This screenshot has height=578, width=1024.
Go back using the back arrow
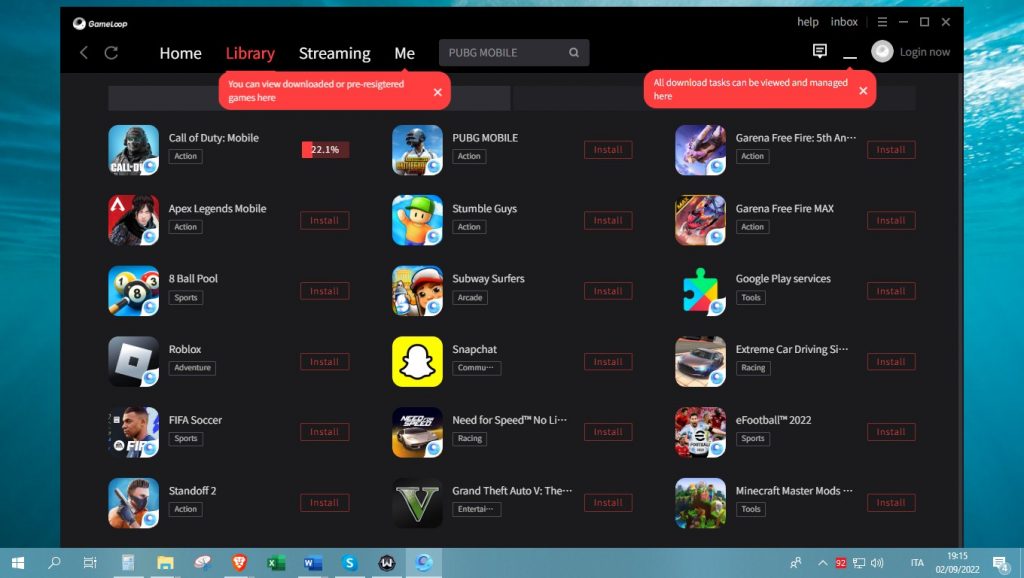pyautogui.click(x=84, y=53)
